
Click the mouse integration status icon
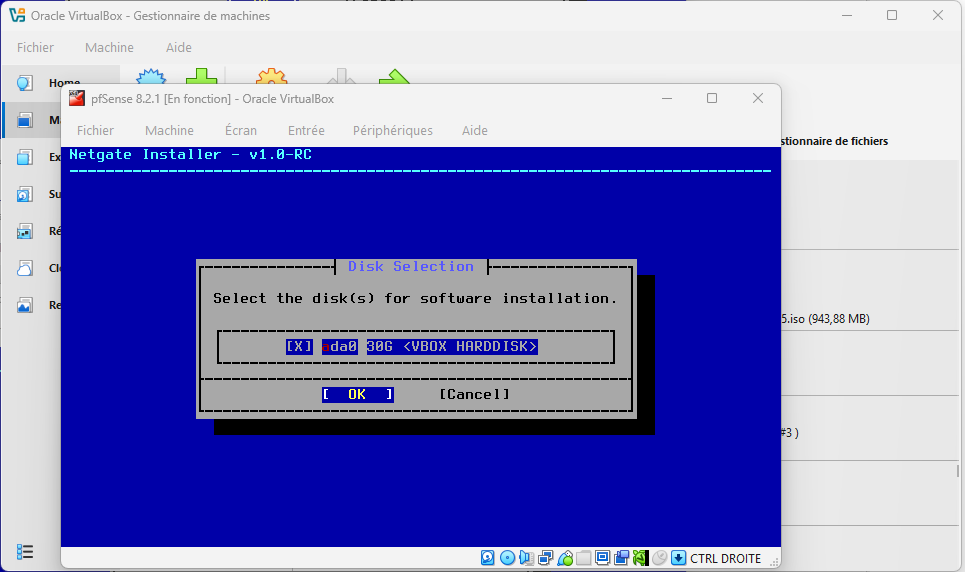click(x=659, y=558)
